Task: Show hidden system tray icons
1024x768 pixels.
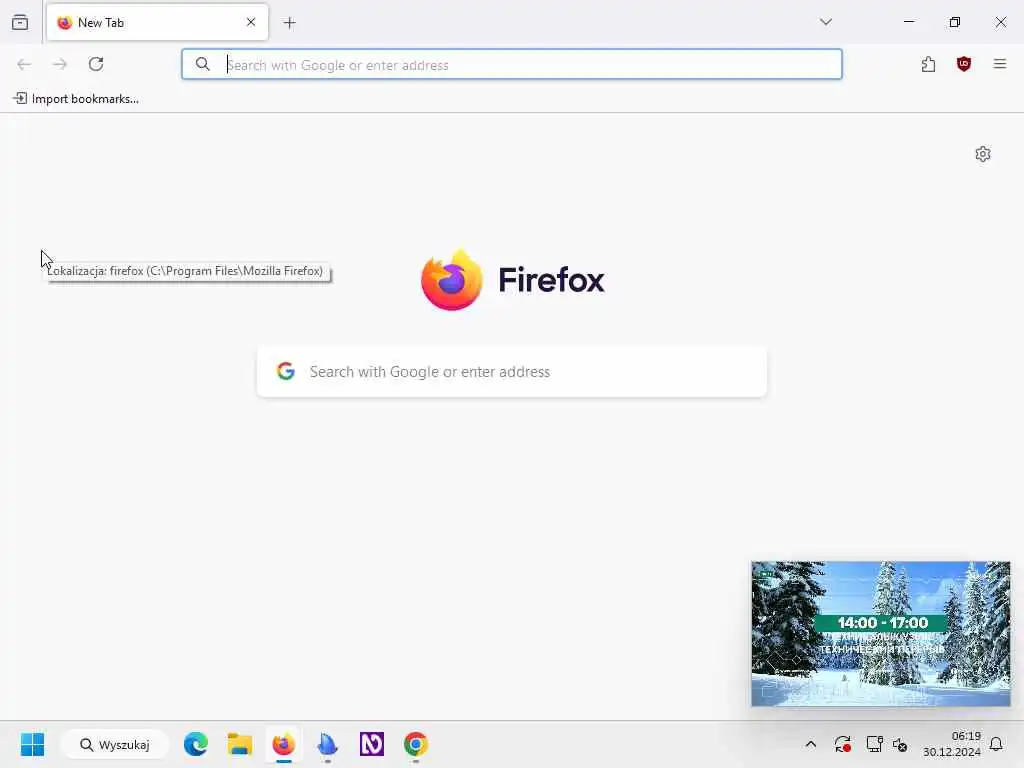Action: pos(810,744)
